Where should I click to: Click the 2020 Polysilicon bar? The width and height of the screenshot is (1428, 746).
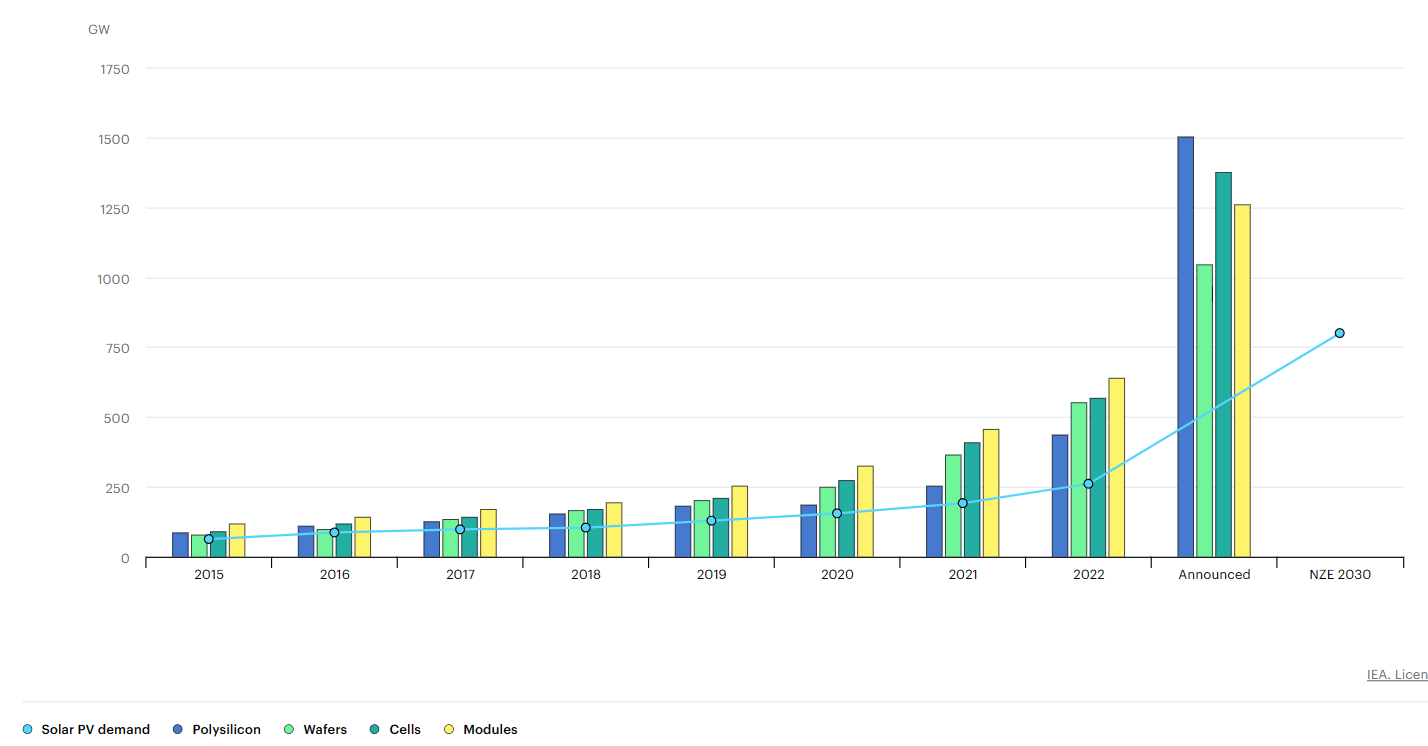(808, 531)
